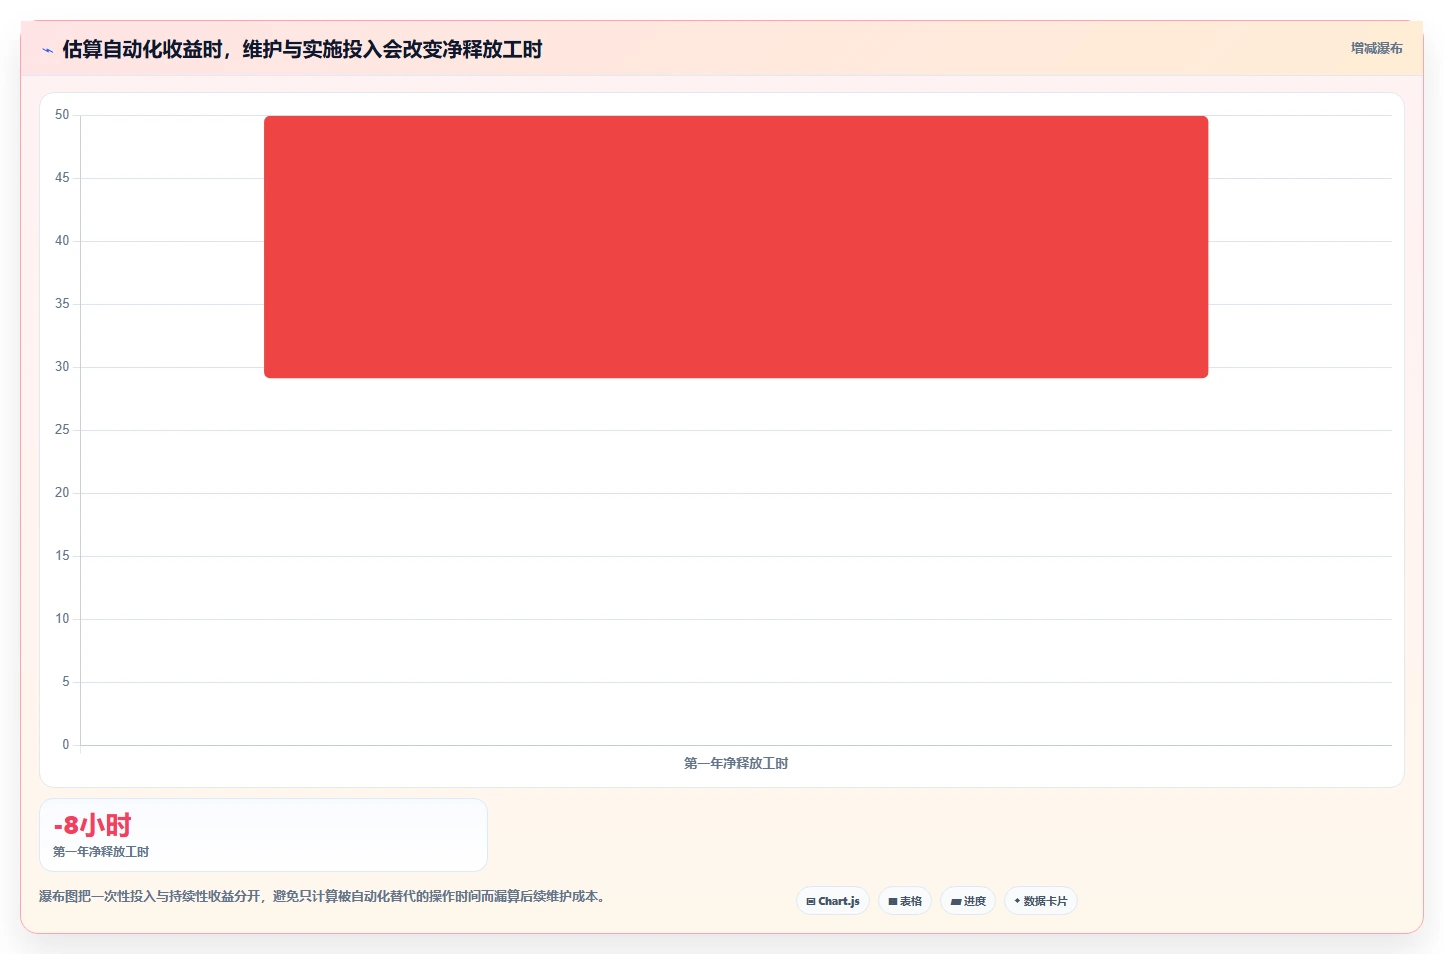Viewport: 1444px width, 954px height.
Task: Click the Chart.js chip
Action: [833, 901]
